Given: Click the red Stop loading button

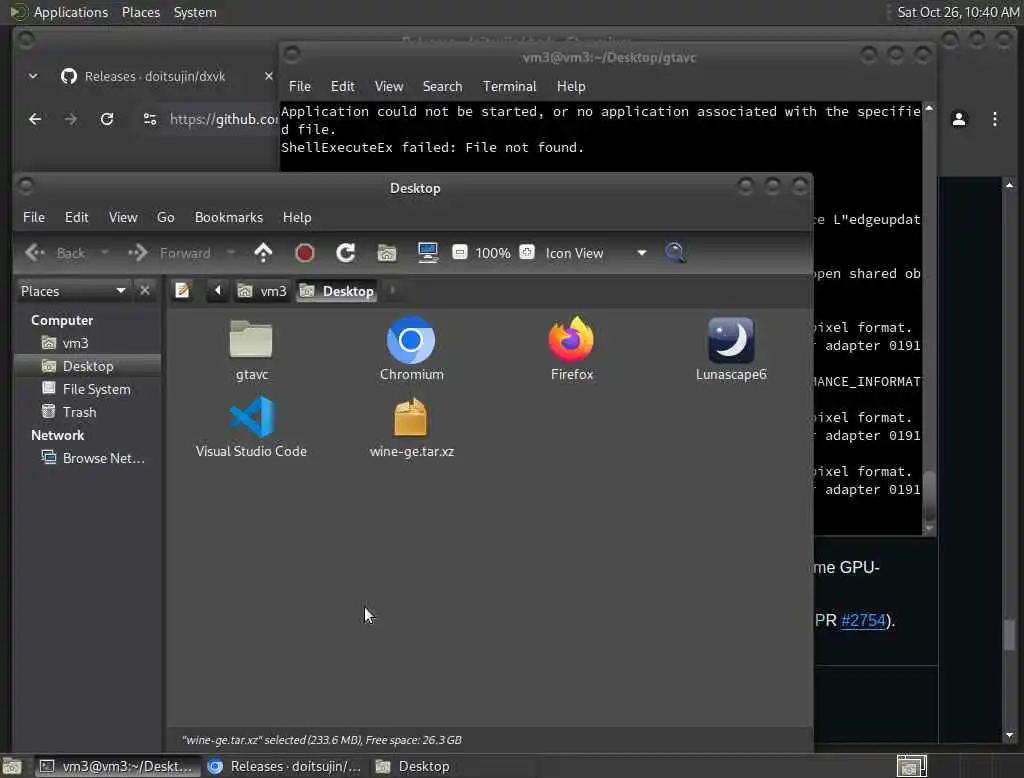Looking at the screenshot, I should tap(304, 253).
